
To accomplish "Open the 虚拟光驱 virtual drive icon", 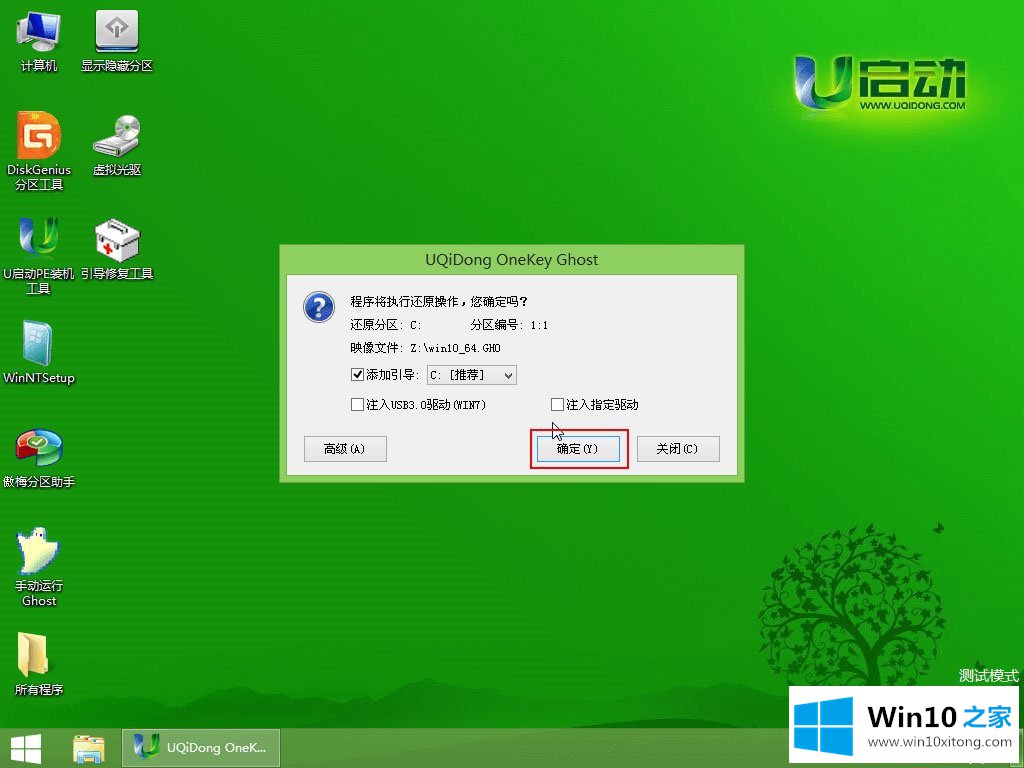I will pyautogui.click(x=117, y=145).
